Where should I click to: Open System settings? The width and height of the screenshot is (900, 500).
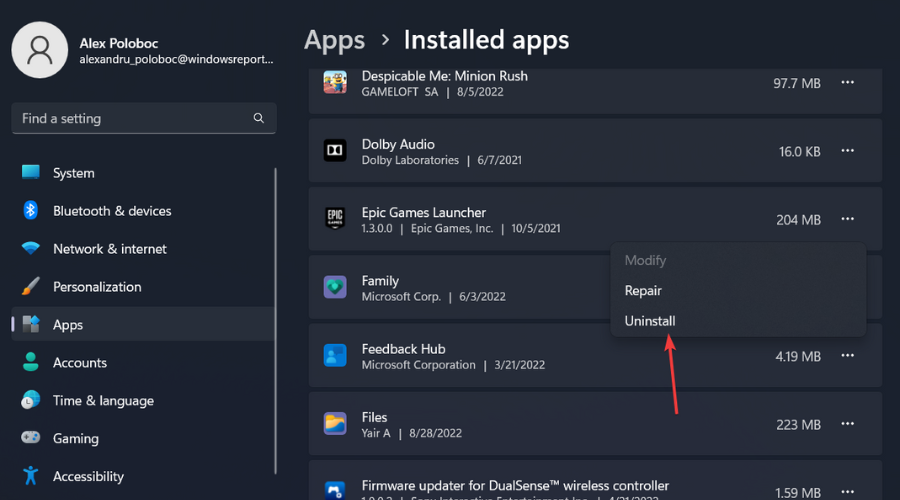143,173
